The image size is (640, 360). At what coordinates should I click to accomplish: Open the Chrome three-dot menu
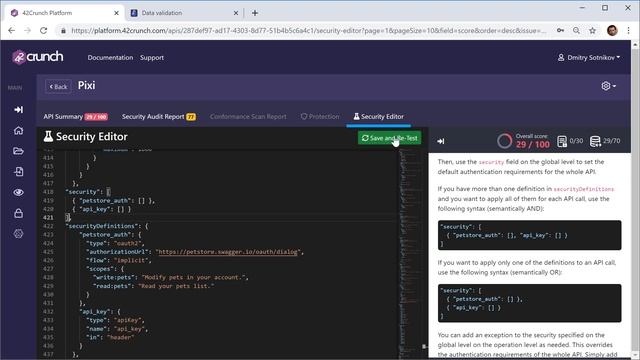tap(629, 31)
